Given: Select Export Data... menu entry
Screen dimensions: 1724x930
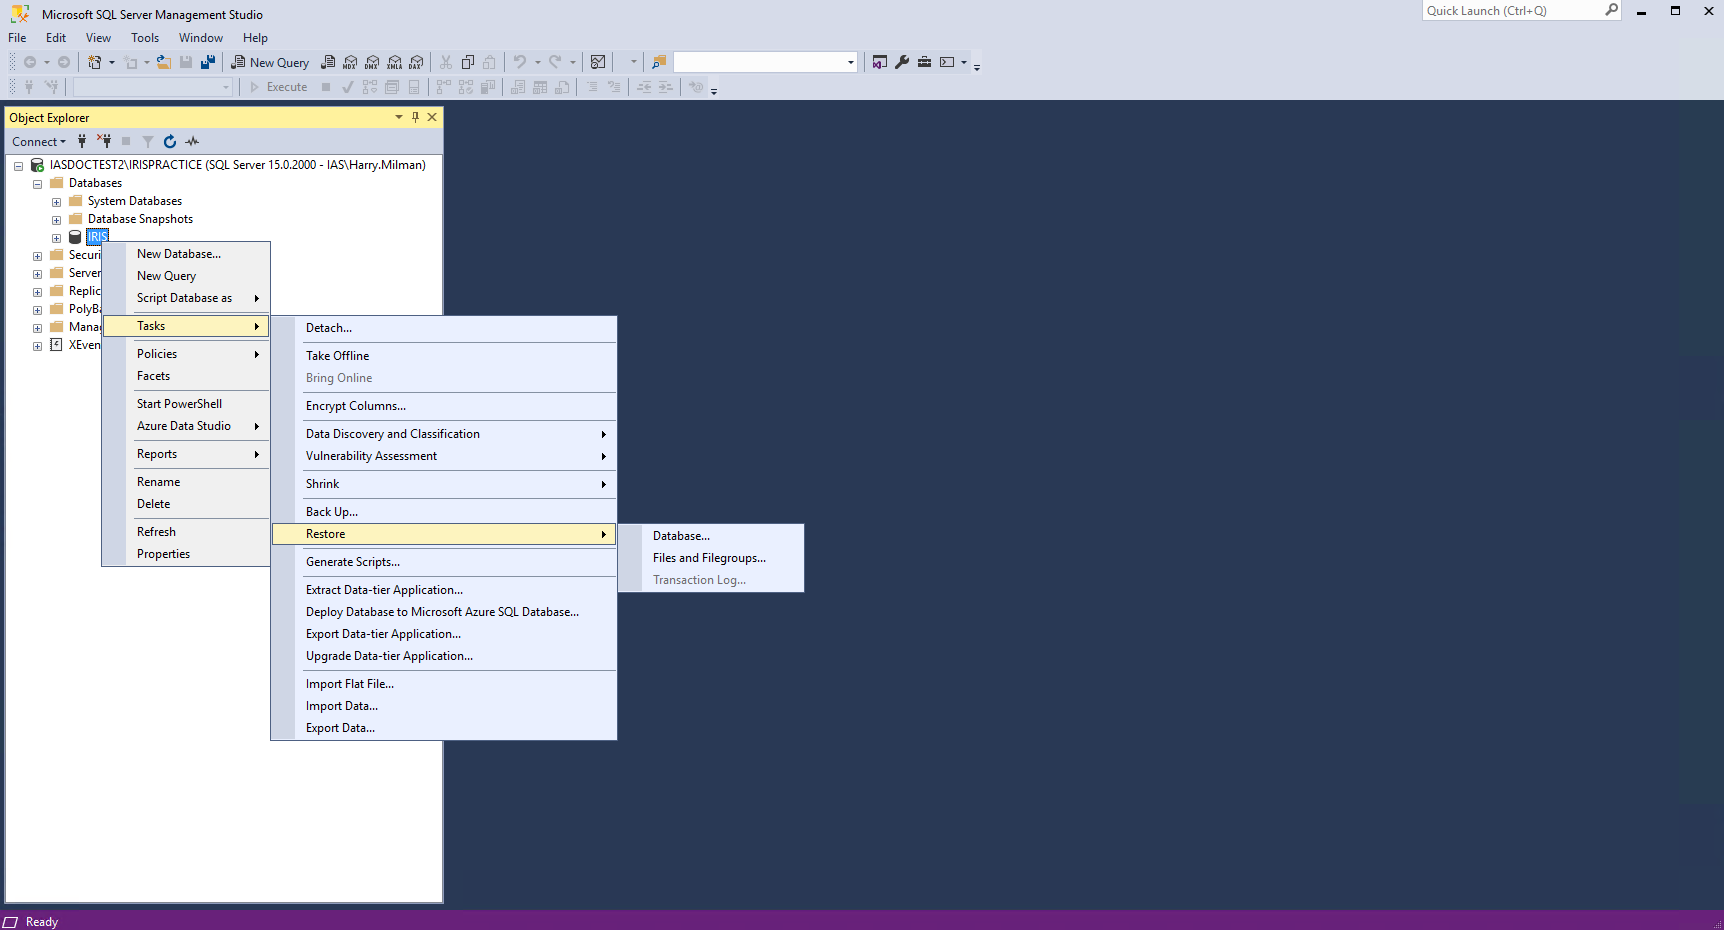Looking at the screenshot, I should pos(444,728).
